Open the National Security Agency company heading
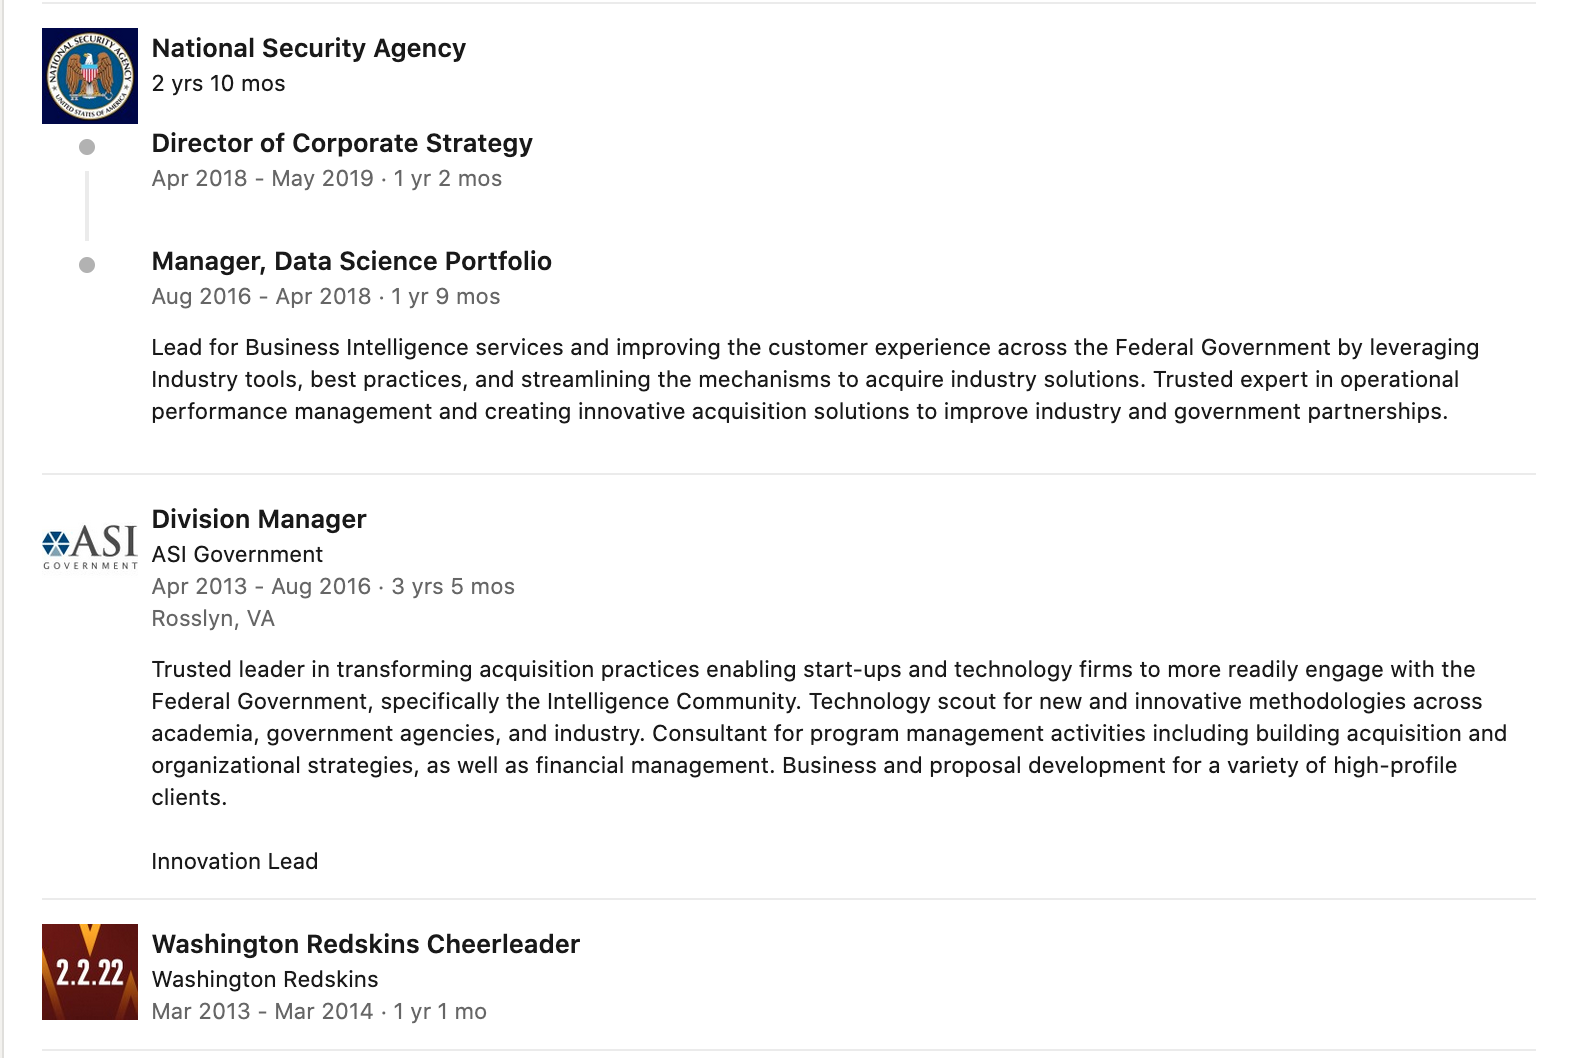The width and height of the screenshot is (1574, 1058). click(309, 48)
